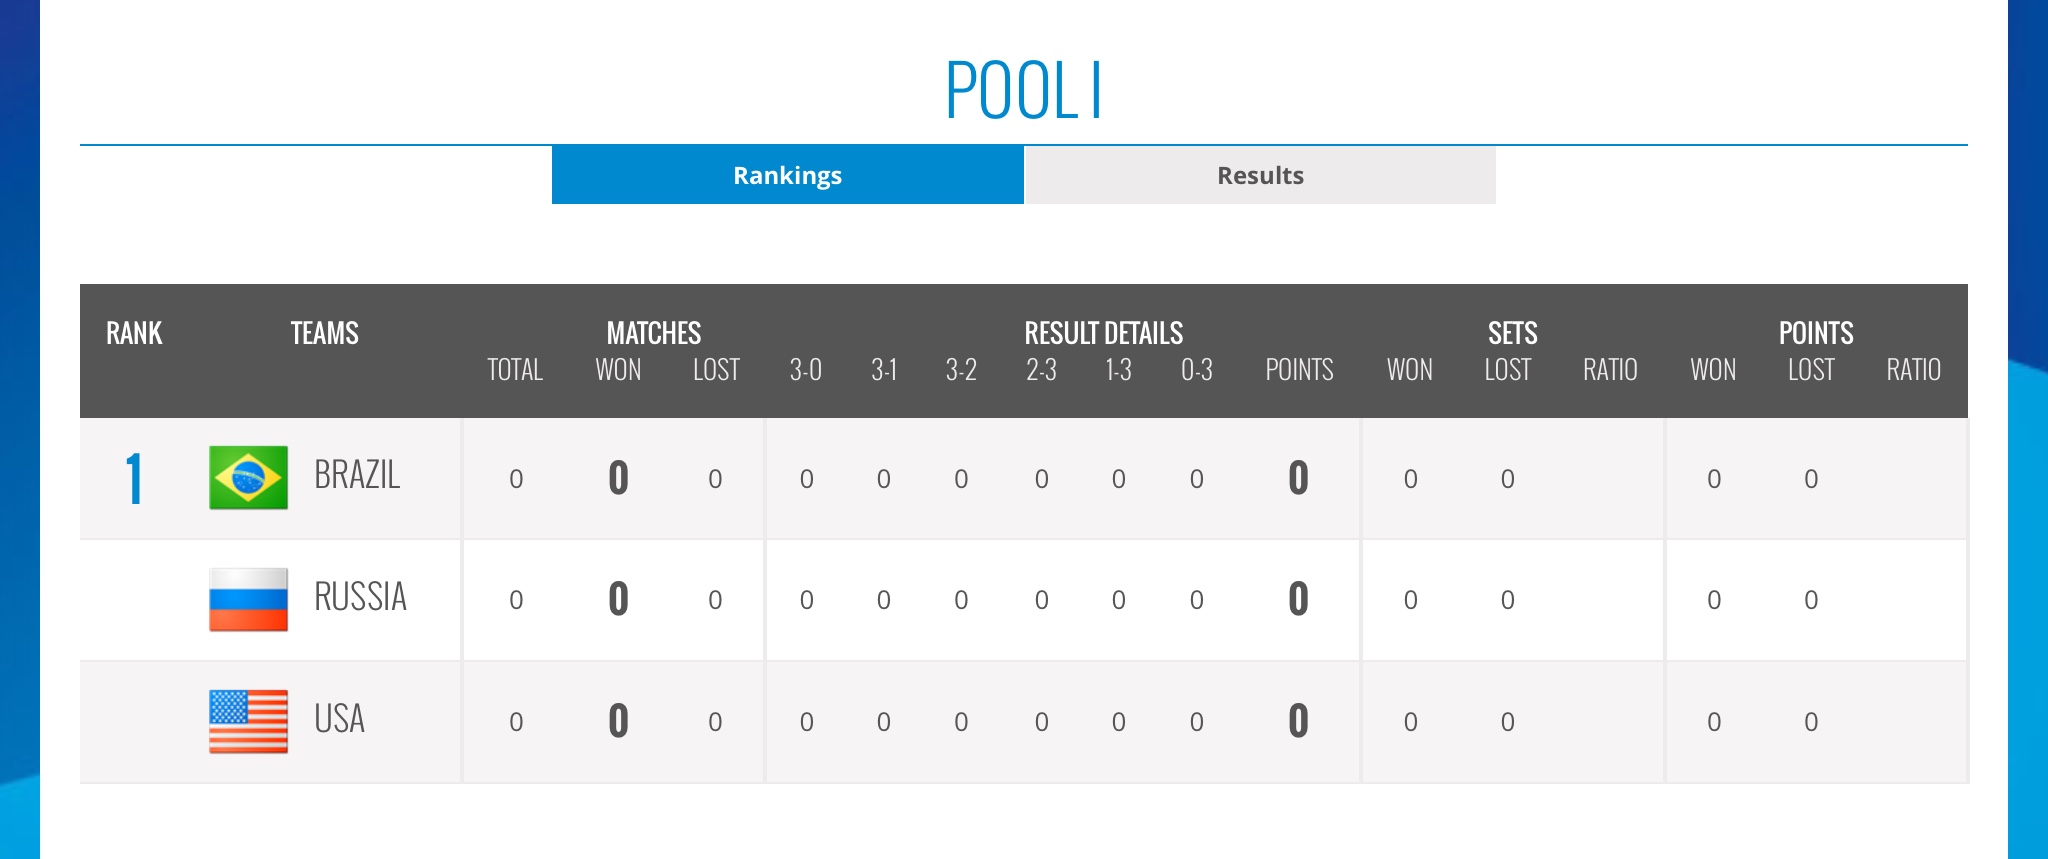The image size is (2048, 859).
Task: Click the TEAMS column header
Action: tap(324, 333)
